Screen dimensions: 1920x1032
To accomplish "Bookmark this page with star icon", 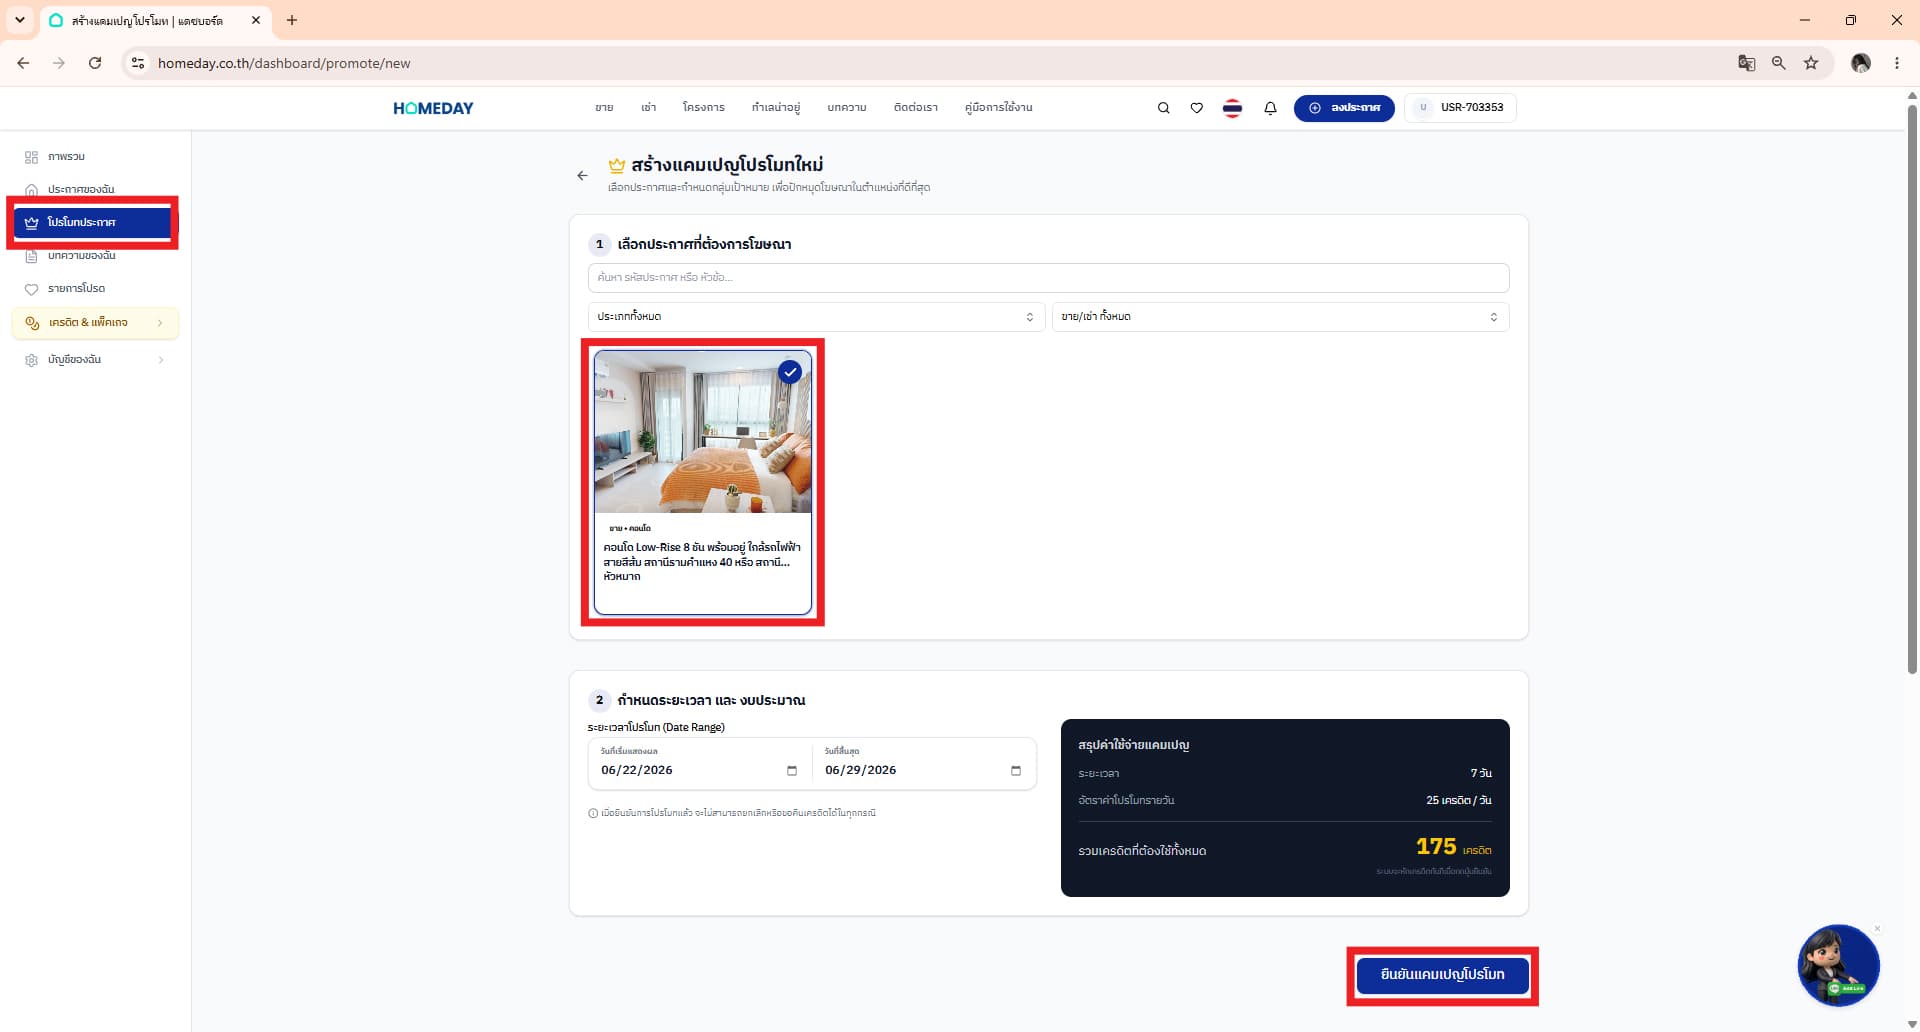I will pos(1810,63).
